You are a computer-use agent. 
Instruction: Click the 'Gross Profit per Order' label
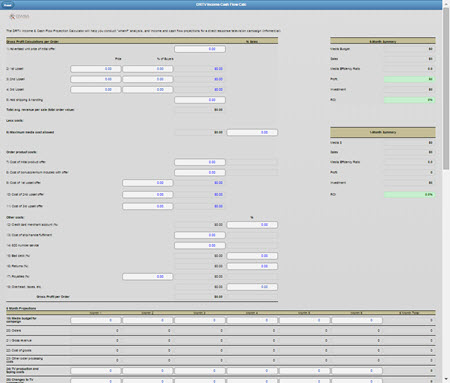(53, 297)
